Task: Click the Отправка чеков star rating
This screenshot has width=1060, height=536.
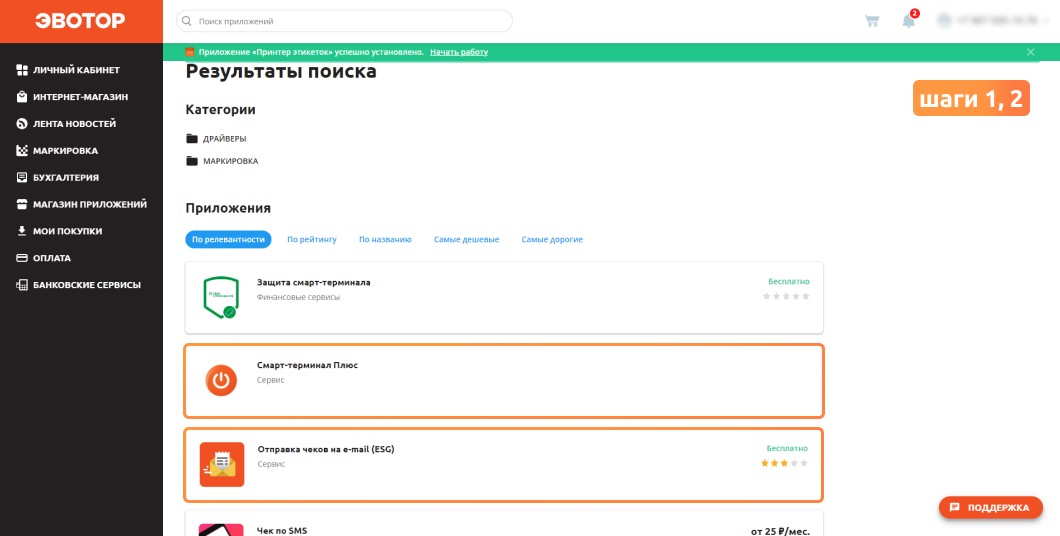Action: click(x=784, y=463)
